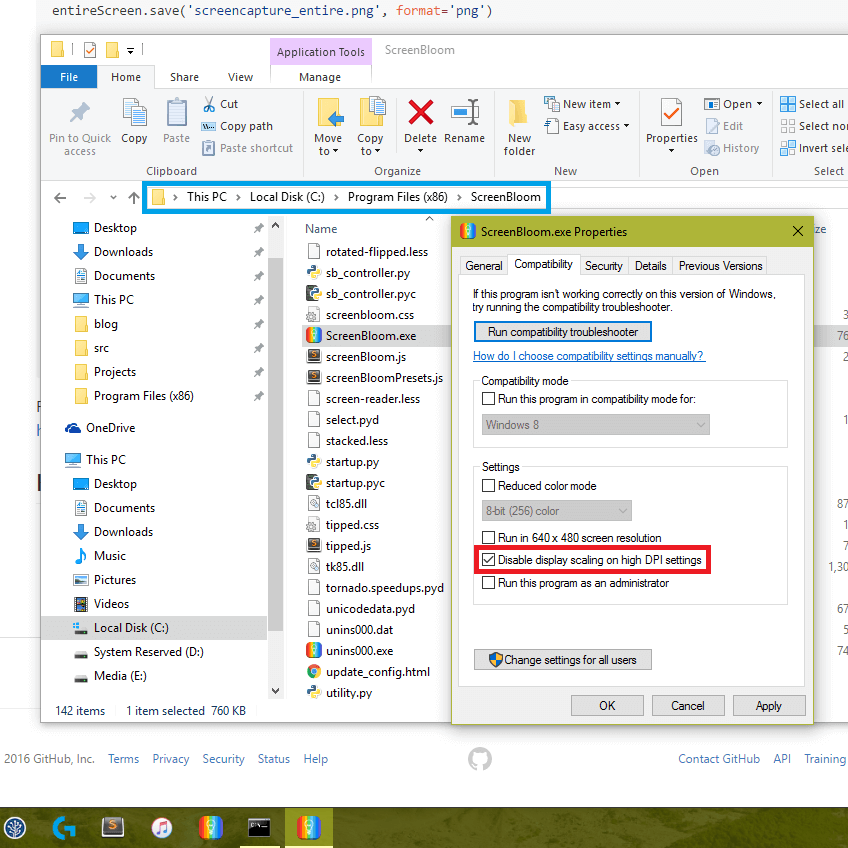Check the Reduced color mode box
The image size is (848, 848).
pyautogui.click(x=488, y=486)
